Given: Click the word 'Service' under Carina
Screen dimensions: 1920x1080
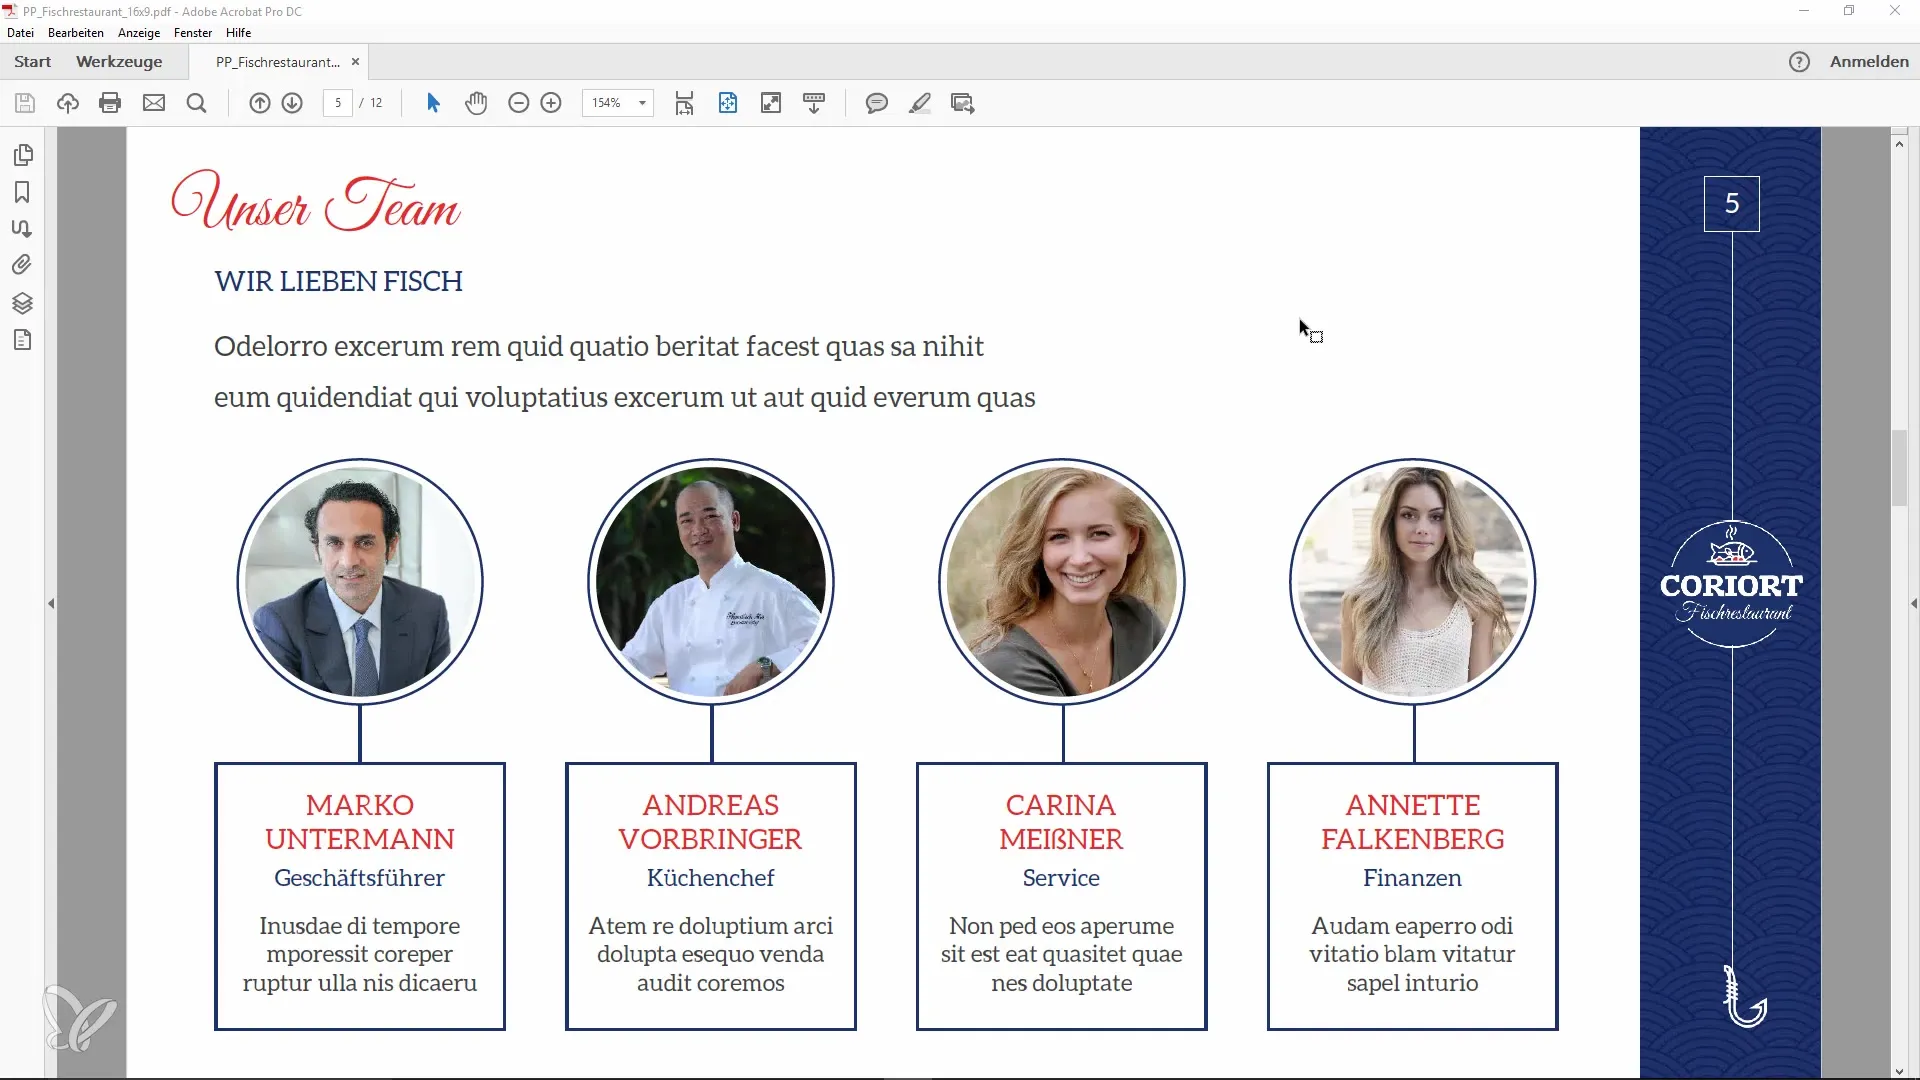Looking at the screenshot, I should pyautogui.click(x=1061, y=878).
